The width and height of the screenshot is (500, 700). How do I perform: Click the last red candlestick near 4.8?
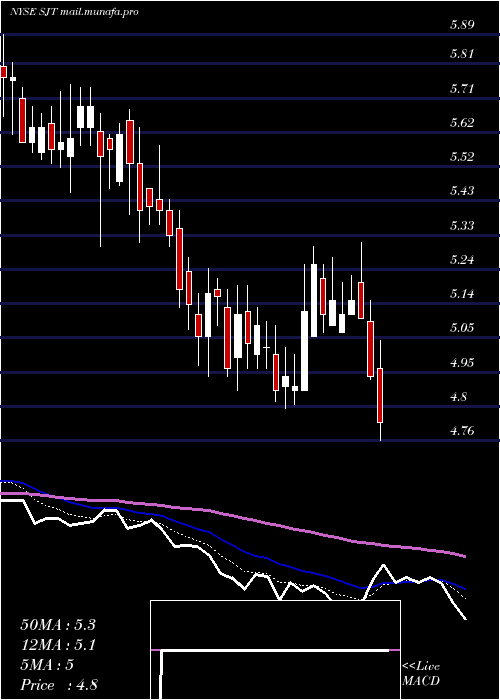coord(380,396)
